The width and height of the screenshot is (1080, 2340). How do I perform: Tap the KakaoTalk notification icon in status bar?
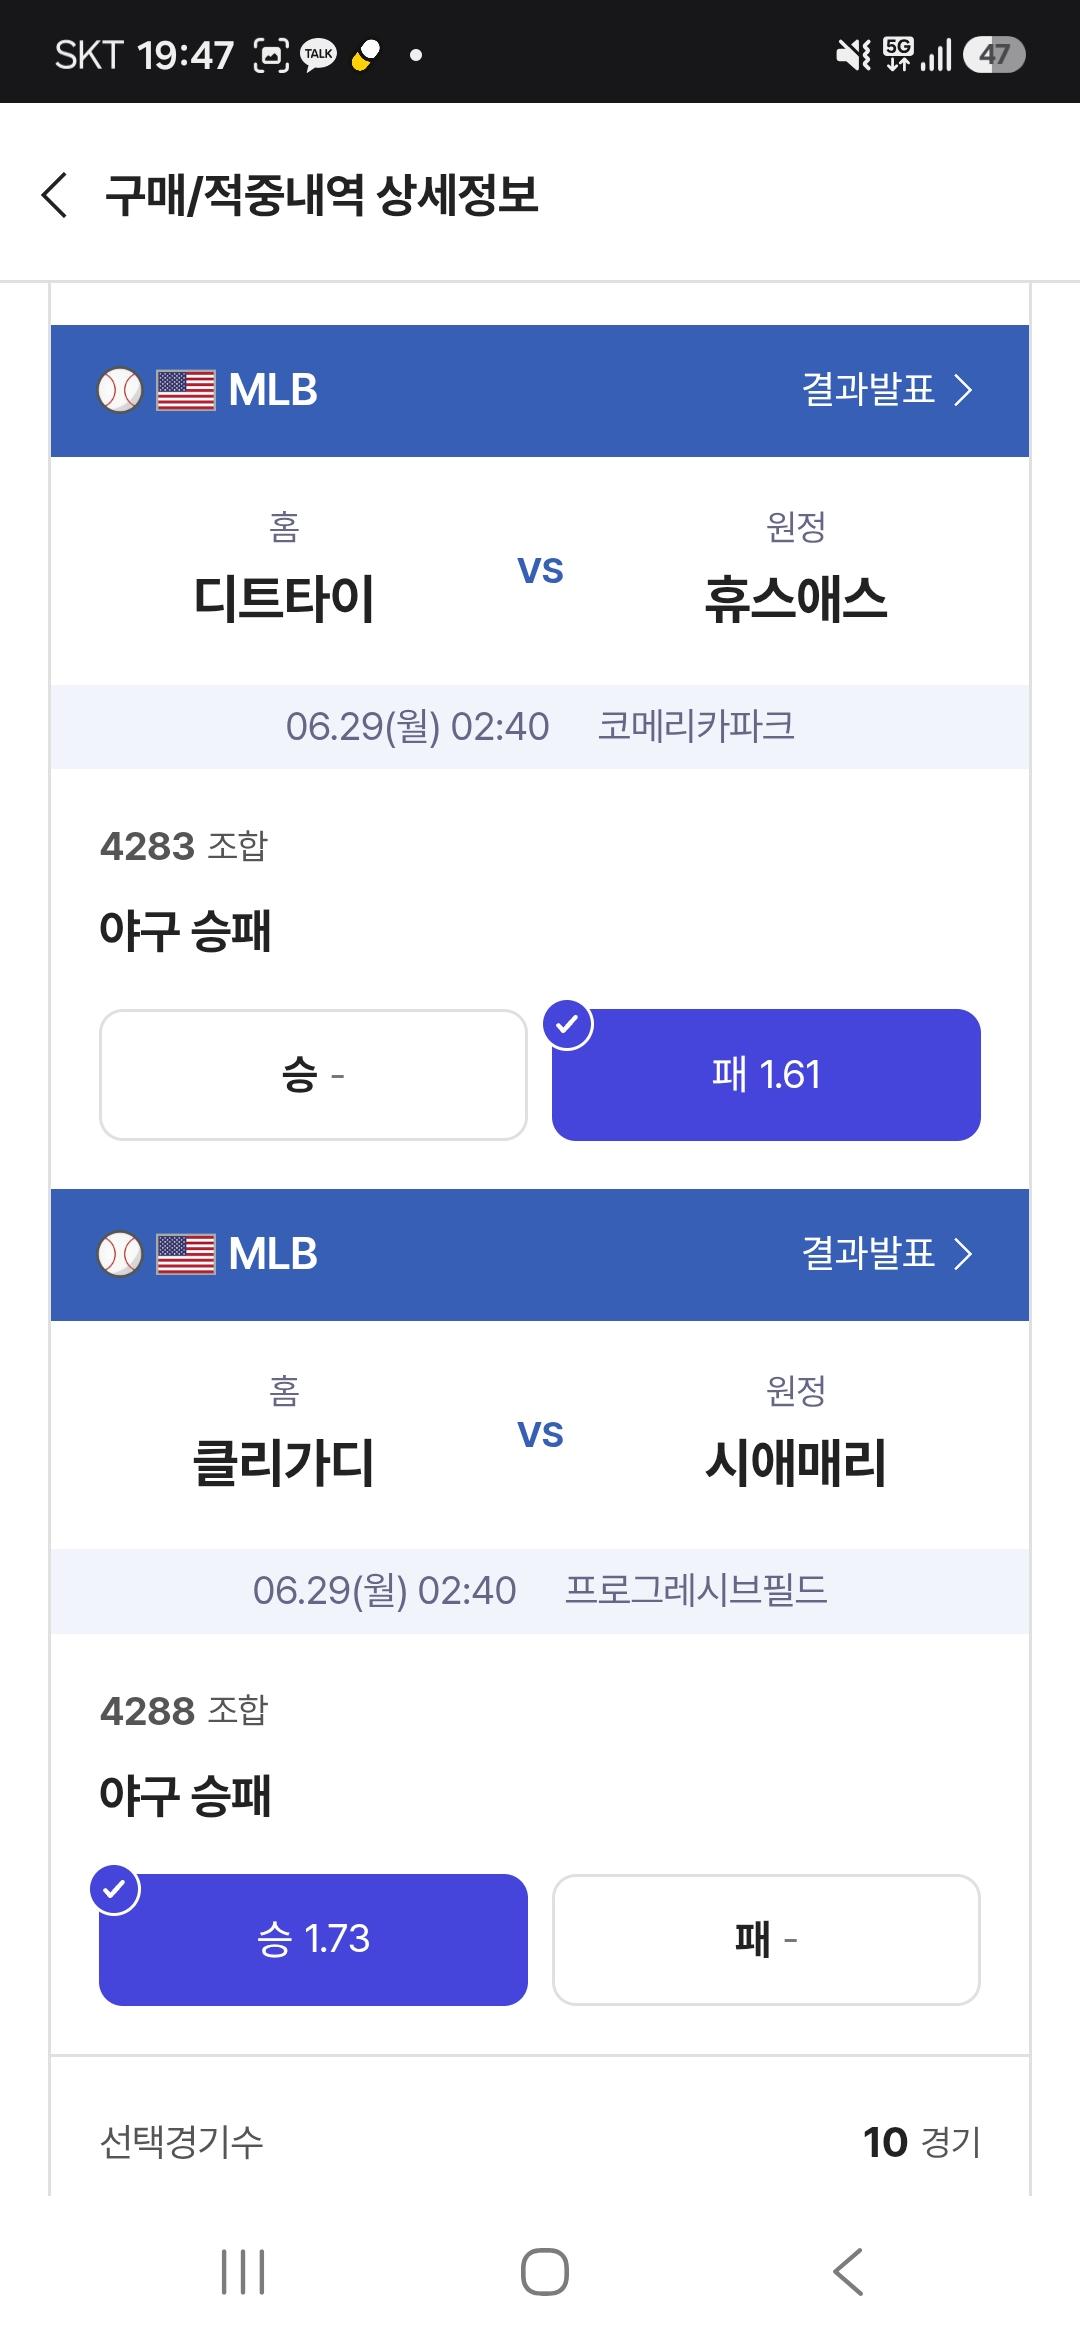(x=319, y=55)
